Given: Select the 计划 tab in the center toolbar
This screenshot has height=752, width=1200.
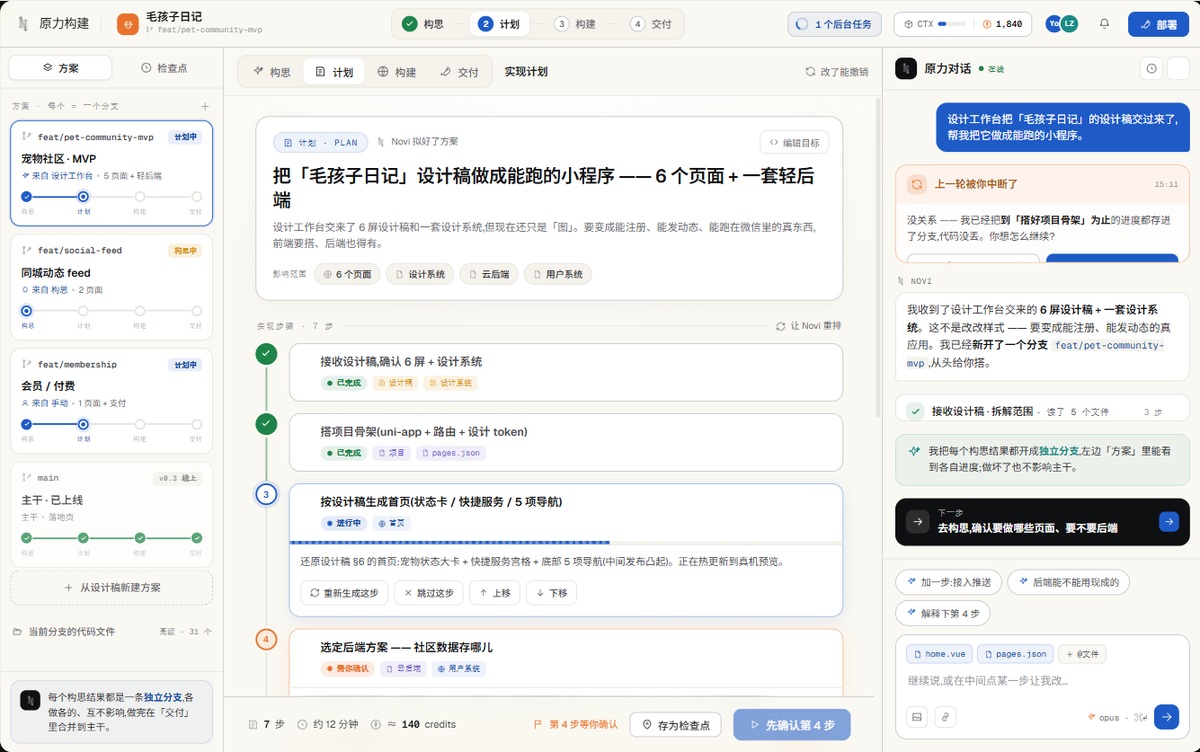Looking at the screenshot, I should (x=334, y=72).
